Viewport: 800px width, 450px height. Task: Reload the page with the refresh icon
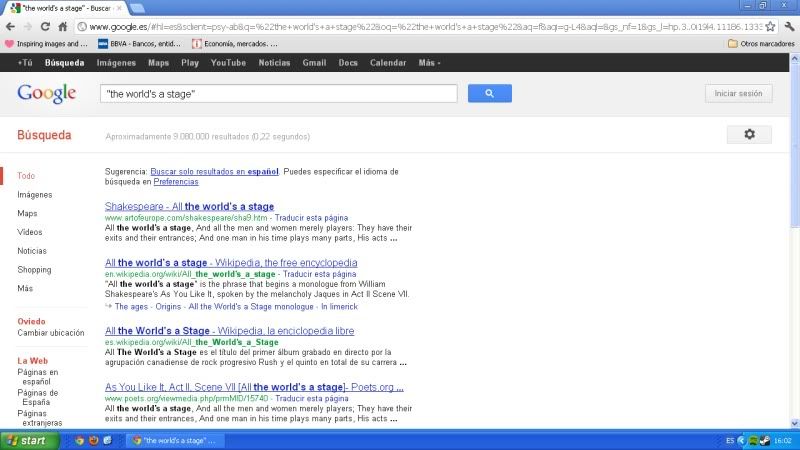45,27
